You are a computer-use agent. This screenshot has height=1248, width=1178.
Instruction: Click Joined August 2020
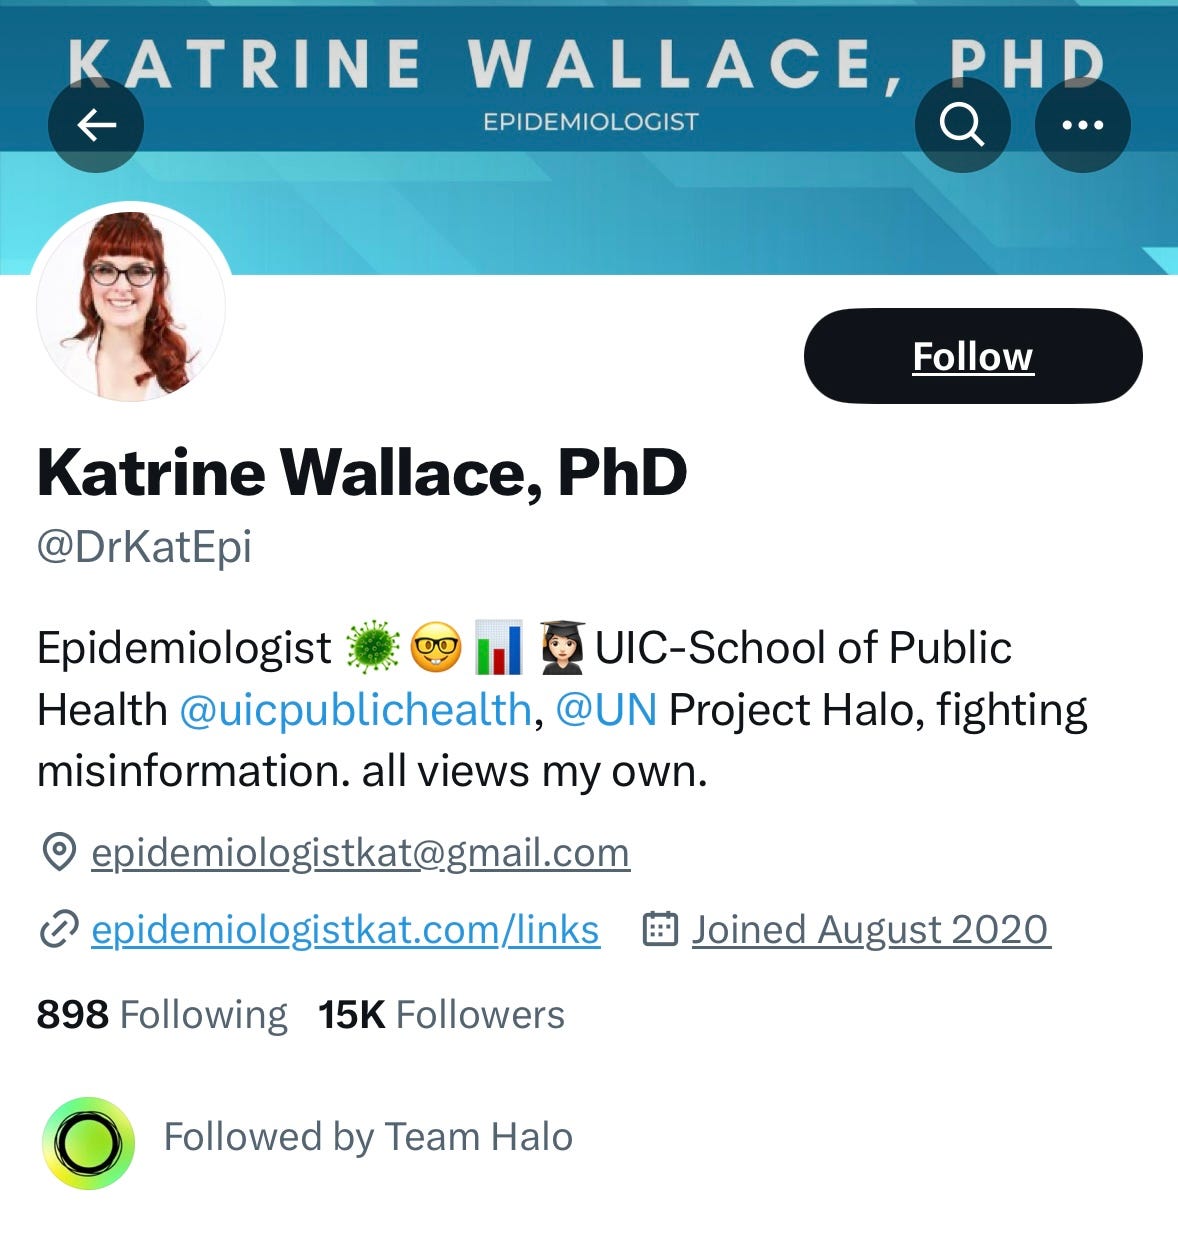point(870,930)
